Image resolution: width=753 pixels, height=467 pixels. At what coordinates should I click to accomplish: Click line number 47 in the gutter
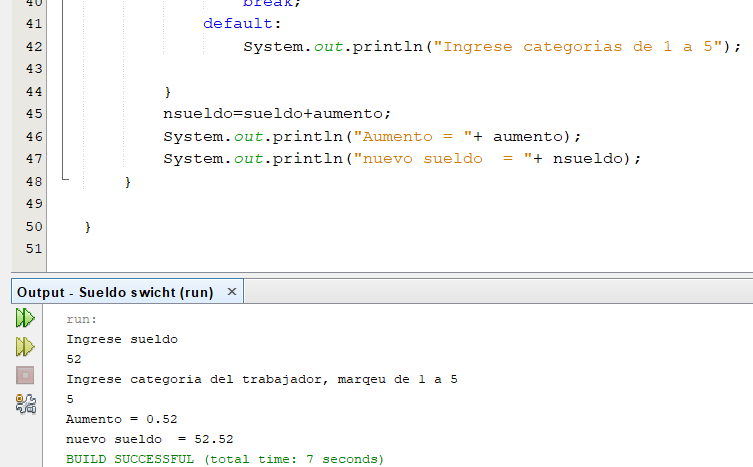pos(34,159)
